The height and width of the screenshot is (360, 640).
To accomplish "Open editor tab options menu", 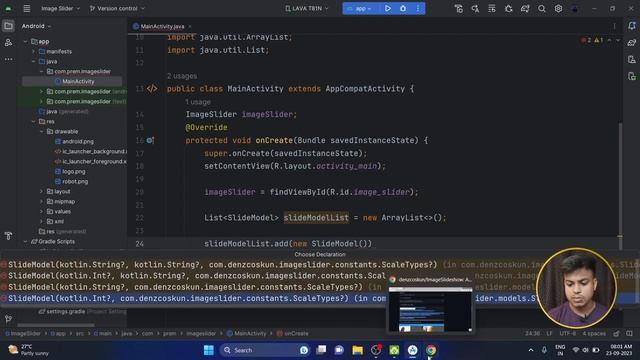I will [x=614, y=26].
